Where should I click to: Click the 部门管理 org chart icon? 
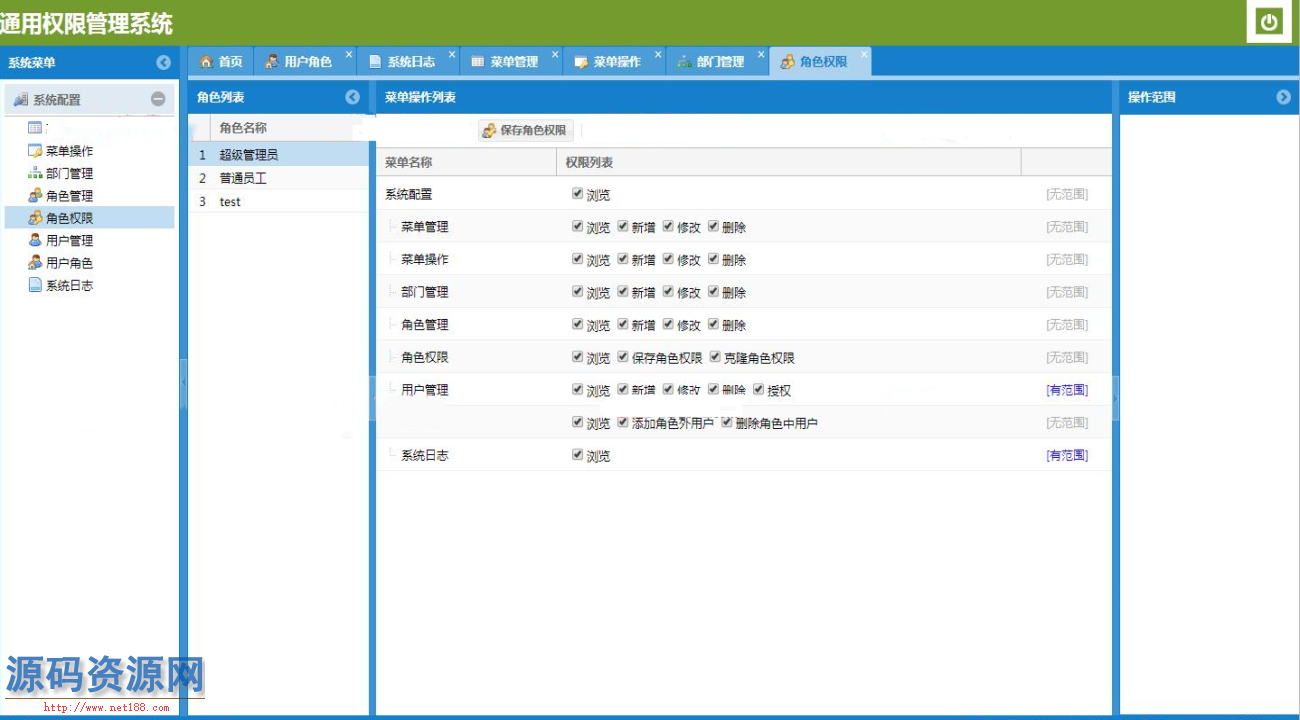[x=35, y=173]
